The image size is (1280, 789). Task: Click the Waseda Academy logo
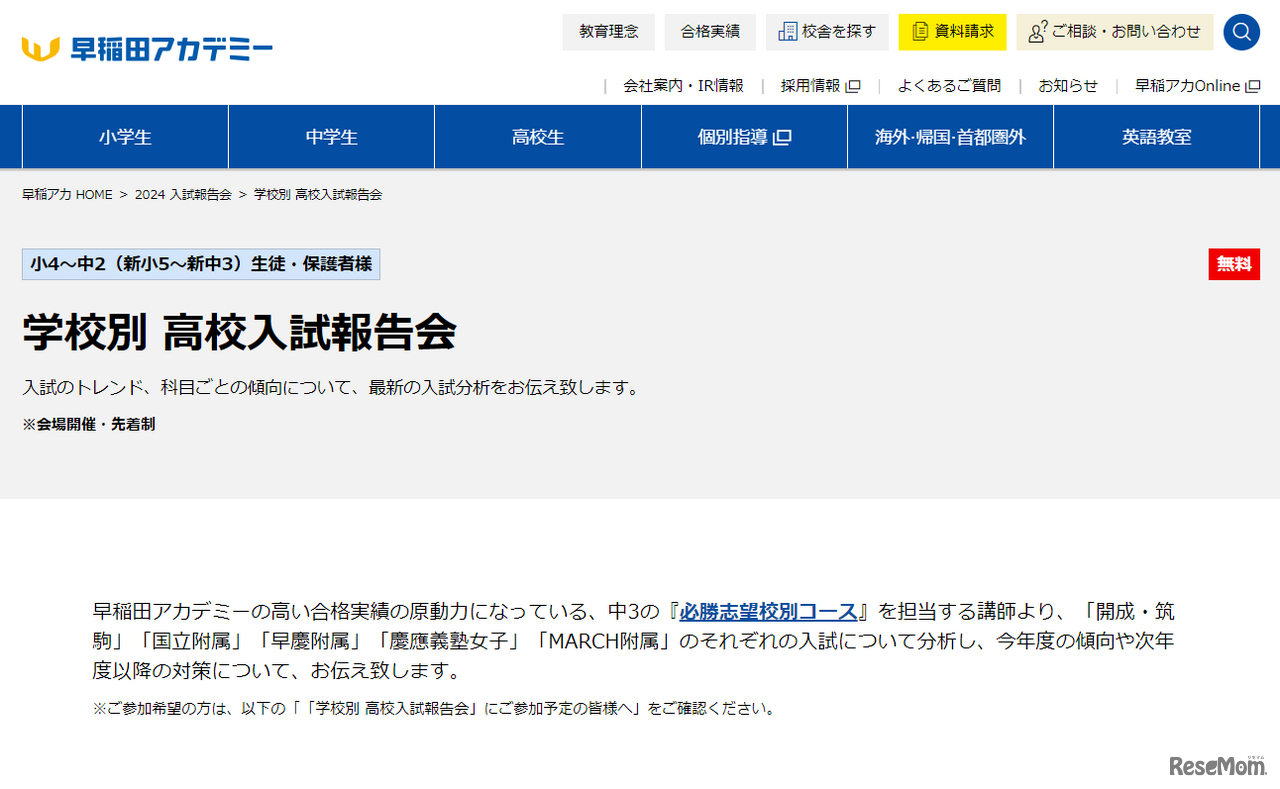tap(147, 48)
